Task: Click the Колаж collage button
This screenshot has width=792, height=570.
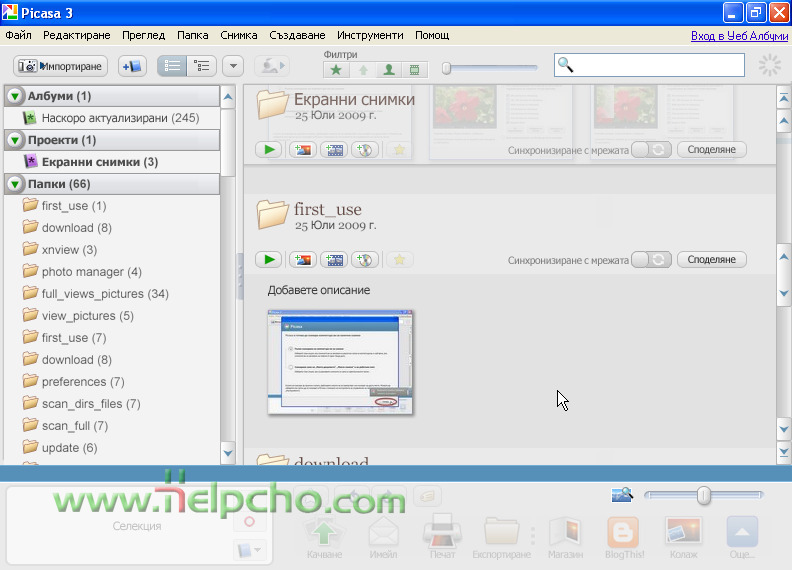Action: (683, 538)
